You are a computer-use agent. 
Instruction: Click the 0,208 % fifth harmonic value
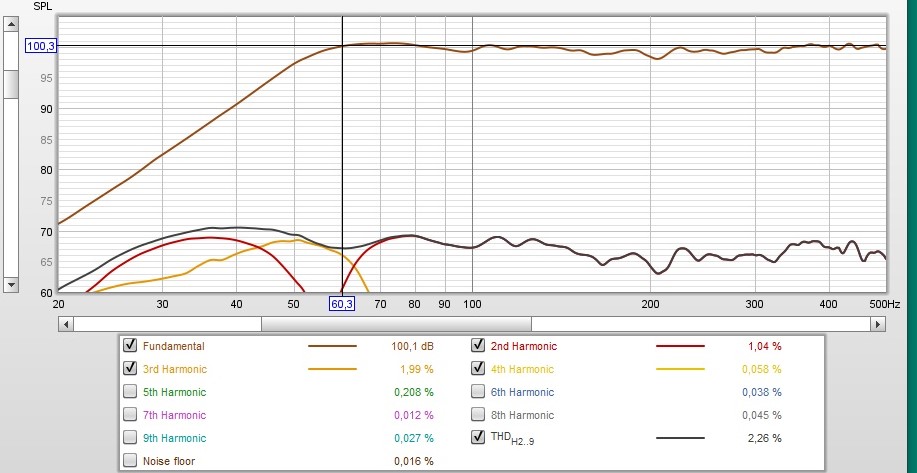(413, 392)
